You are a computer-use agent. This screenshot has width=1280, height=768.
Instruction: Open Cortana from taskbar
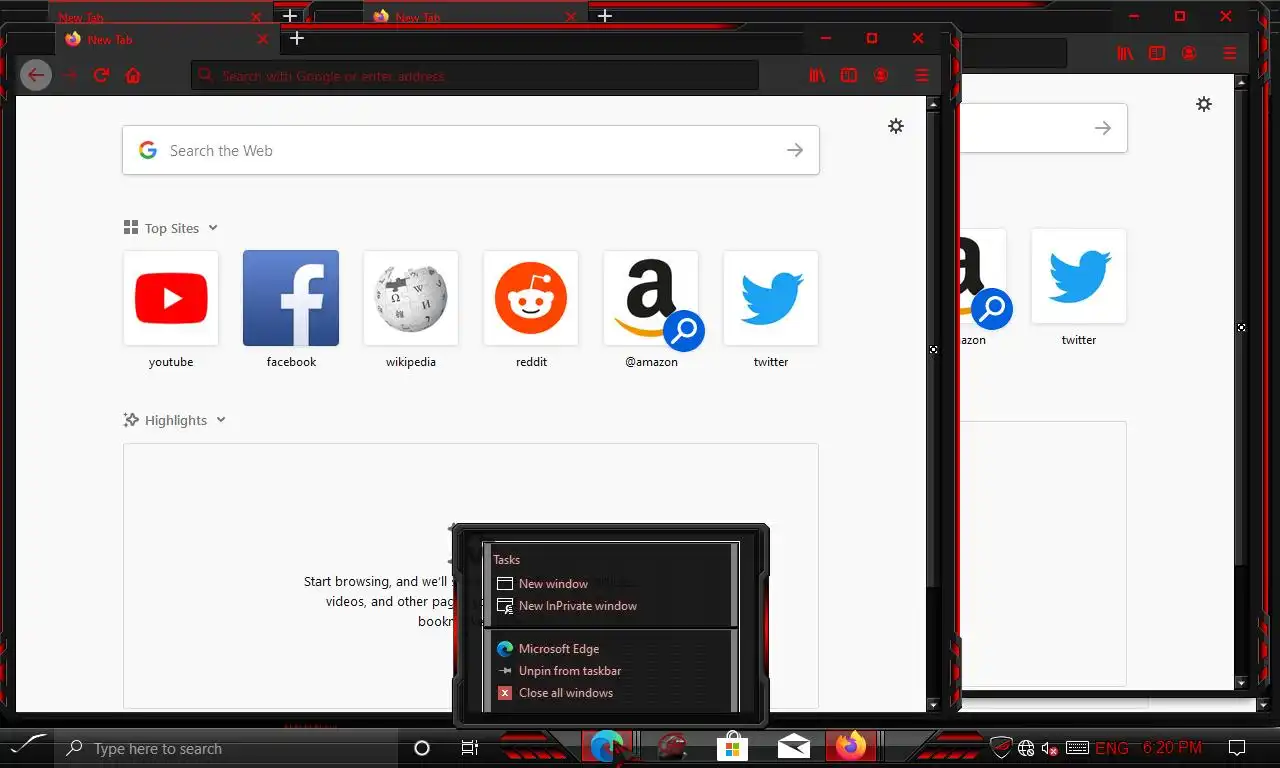coord(422,748)
